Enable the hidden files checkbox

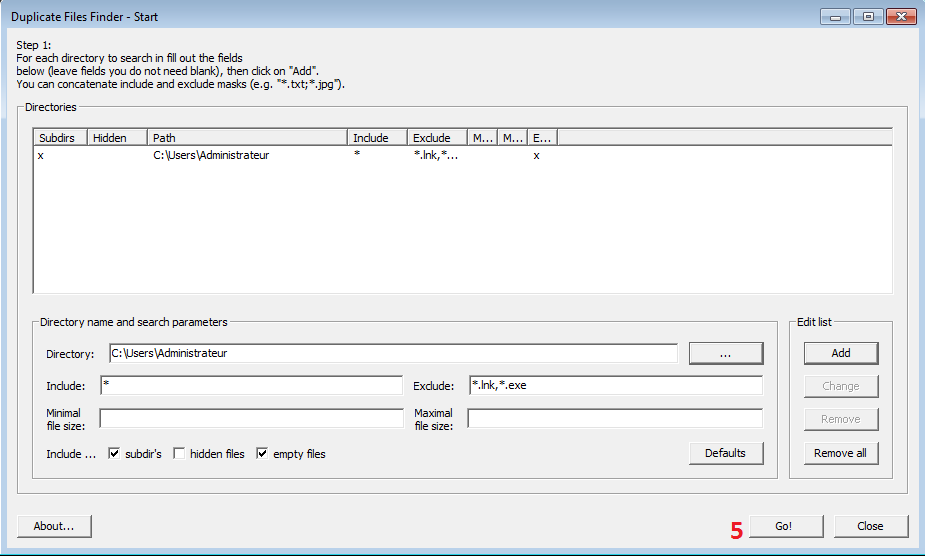click(x=179, y=454)
